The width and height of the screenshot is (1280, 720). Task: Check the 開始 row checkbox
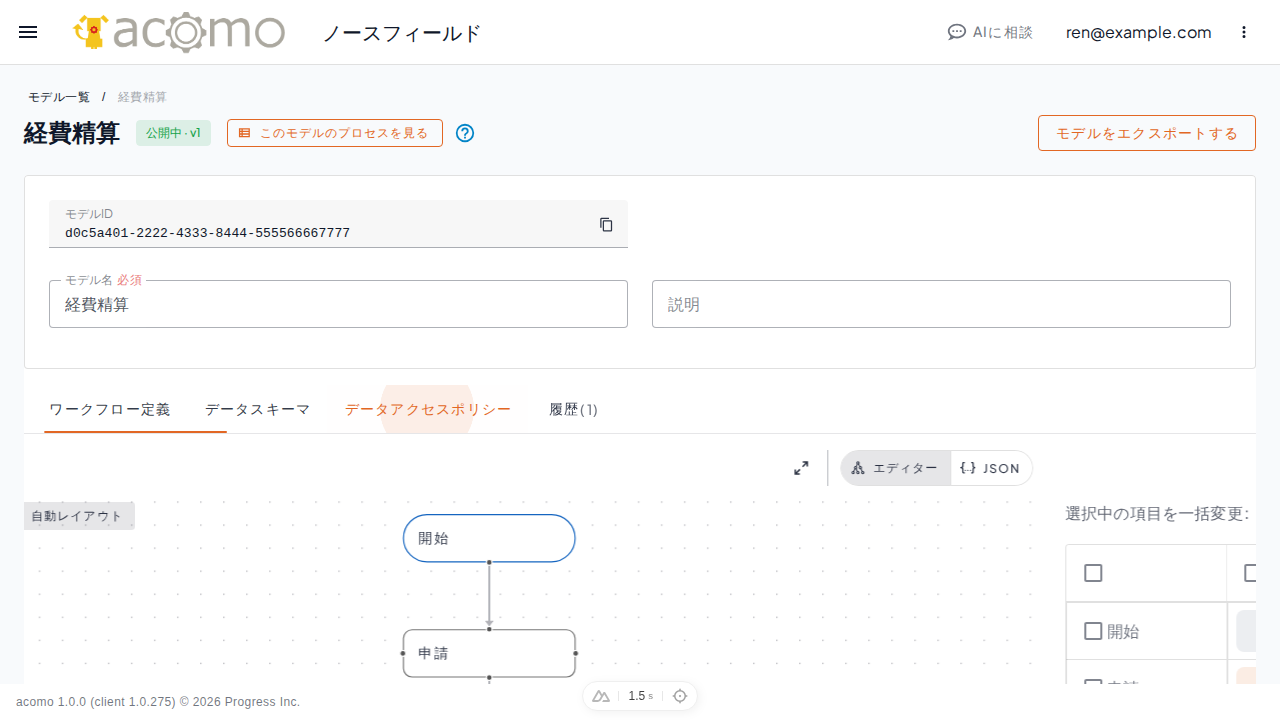[x=1093, y=631]
